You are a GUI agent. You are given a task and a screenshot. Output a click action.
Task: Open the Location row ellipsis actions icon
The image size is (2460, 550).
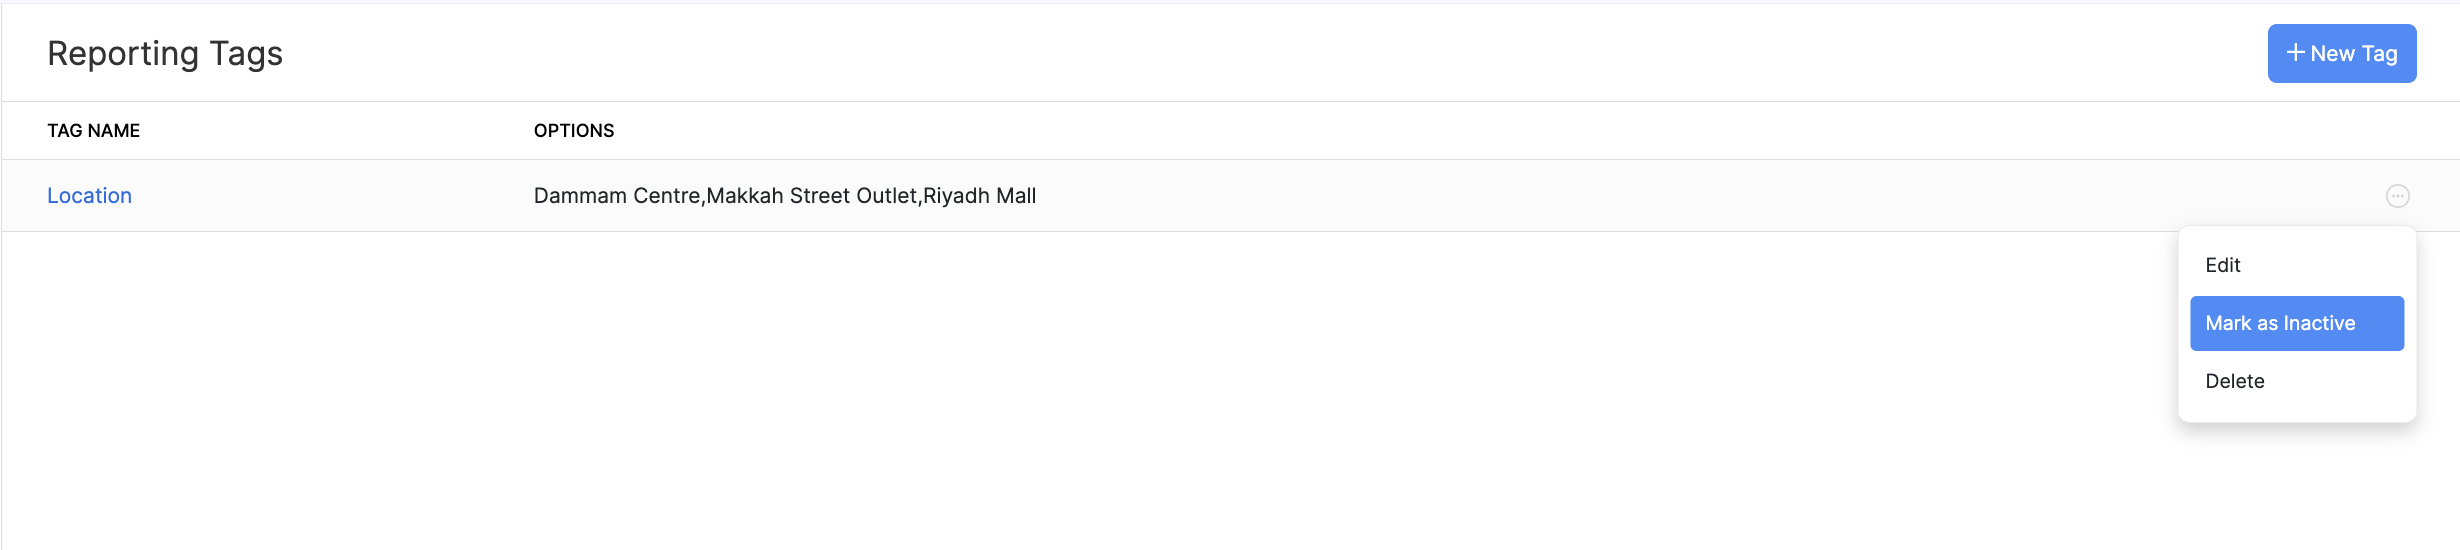2397,196
